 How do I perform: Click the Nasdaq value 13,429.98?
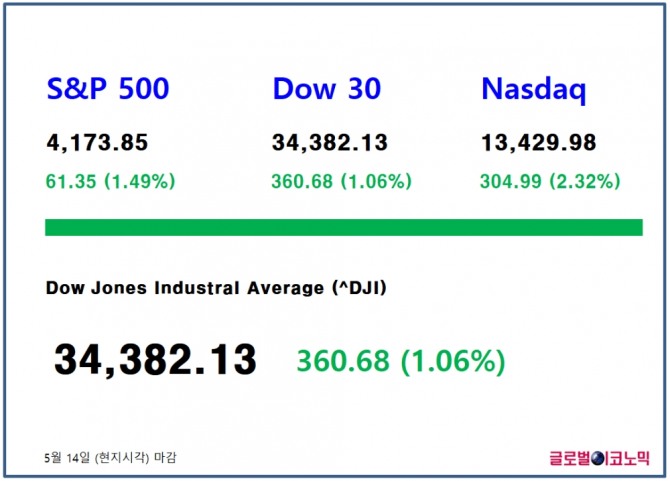[538, 143]
